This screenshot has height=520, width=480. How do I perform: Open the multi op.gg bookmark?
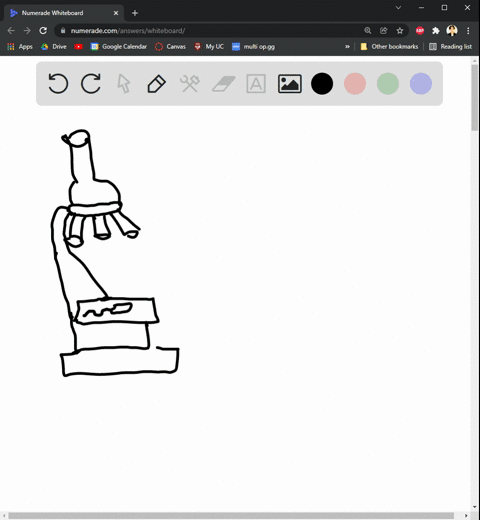click(253, 47)
